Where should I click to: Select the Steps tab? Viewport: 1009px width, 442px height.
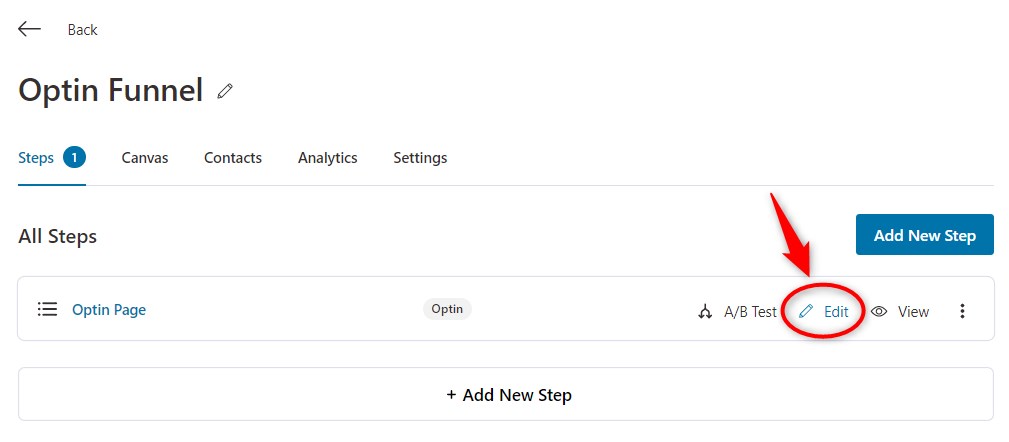coord(36,158)
